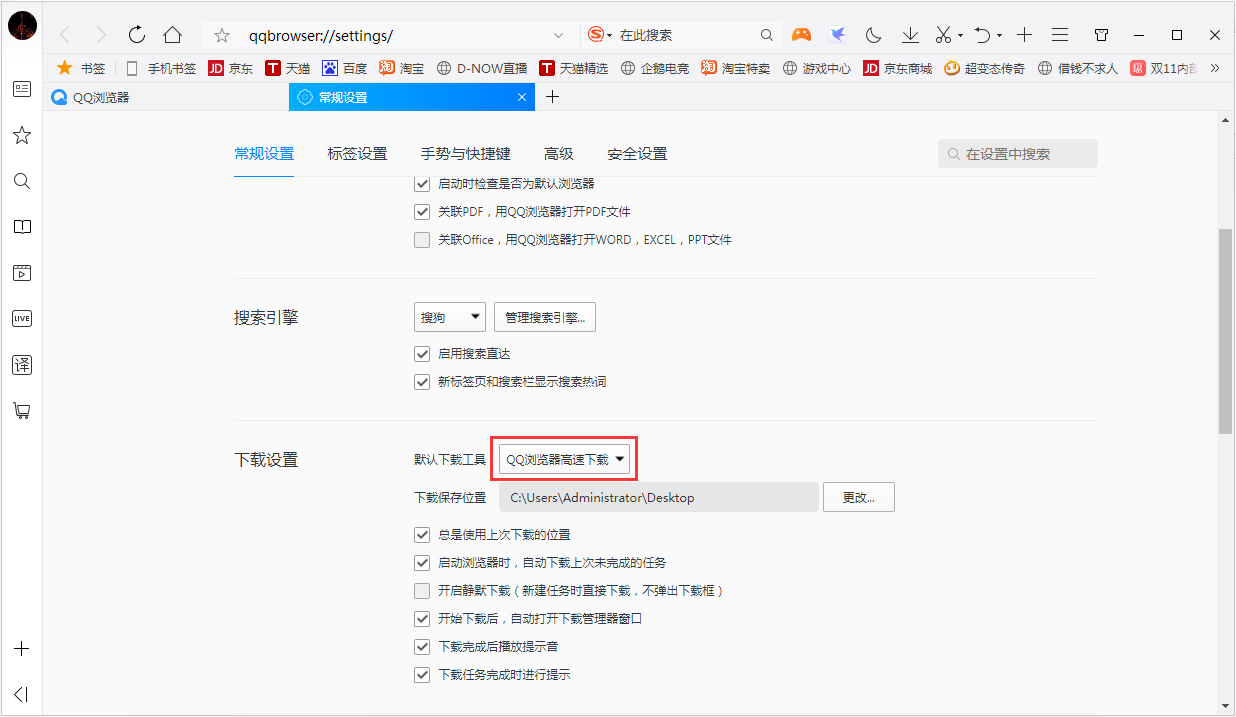Open the bookmarks star in sidebar
This screenshot has height=717, width=1236.
[21, 135]
